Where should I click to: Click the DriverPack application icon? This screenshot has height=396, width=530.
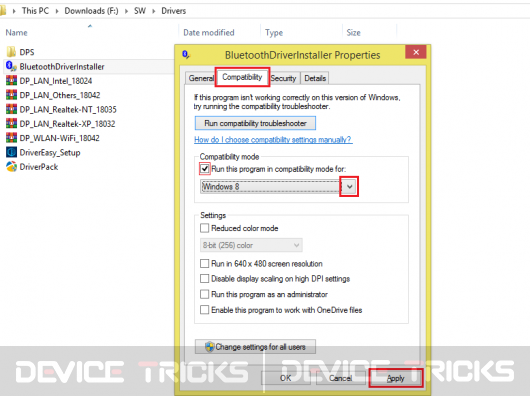tap(11, 167)
